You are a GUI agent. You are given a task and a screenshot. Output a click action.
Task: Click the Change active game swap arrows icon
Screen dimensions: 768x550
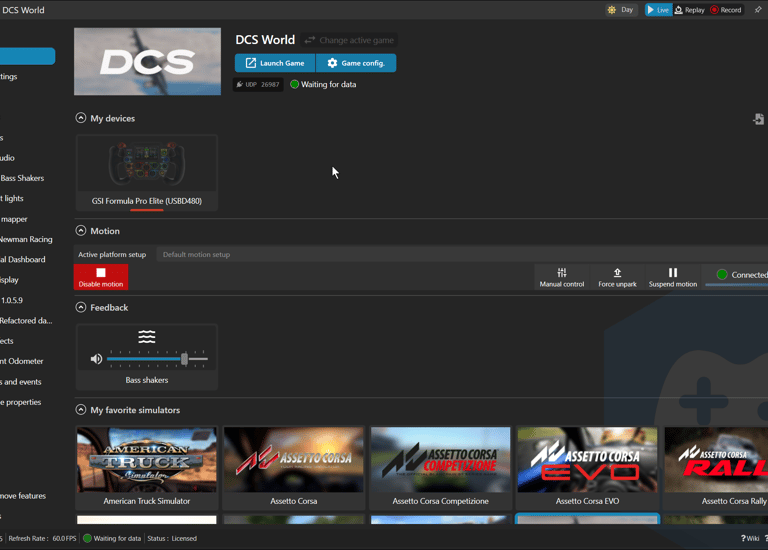click(310, 40)
